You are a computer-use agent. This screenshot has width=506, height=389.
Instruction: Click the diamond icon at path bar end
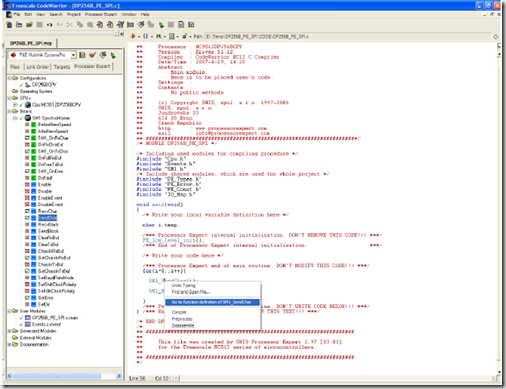click(496, 36)
